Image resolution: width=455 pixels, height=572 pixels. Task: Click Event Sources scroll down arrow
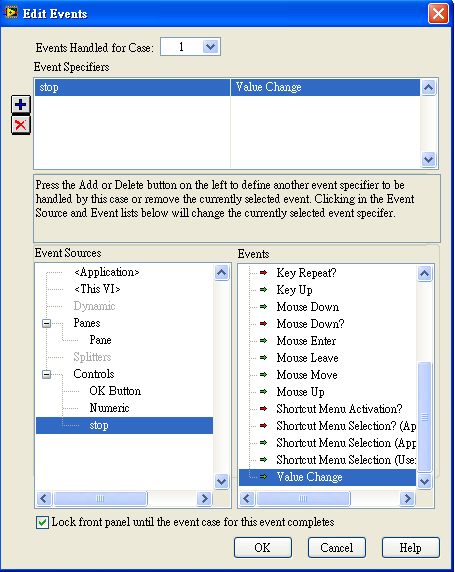coord(221,482)
